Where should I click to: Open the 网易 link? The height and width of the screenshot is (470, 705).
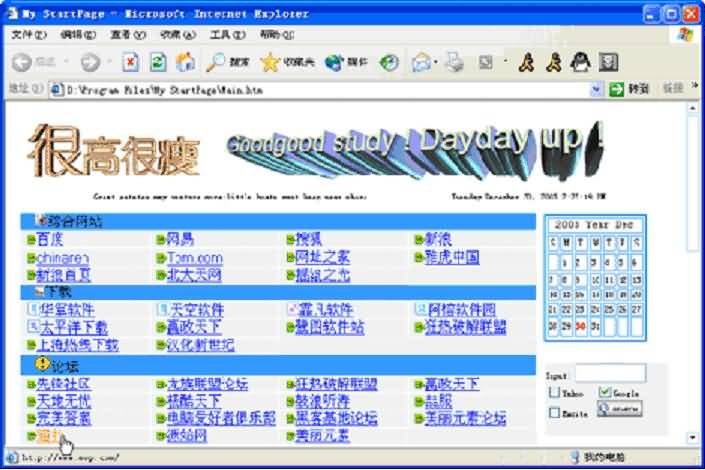(x=180, y=239)
